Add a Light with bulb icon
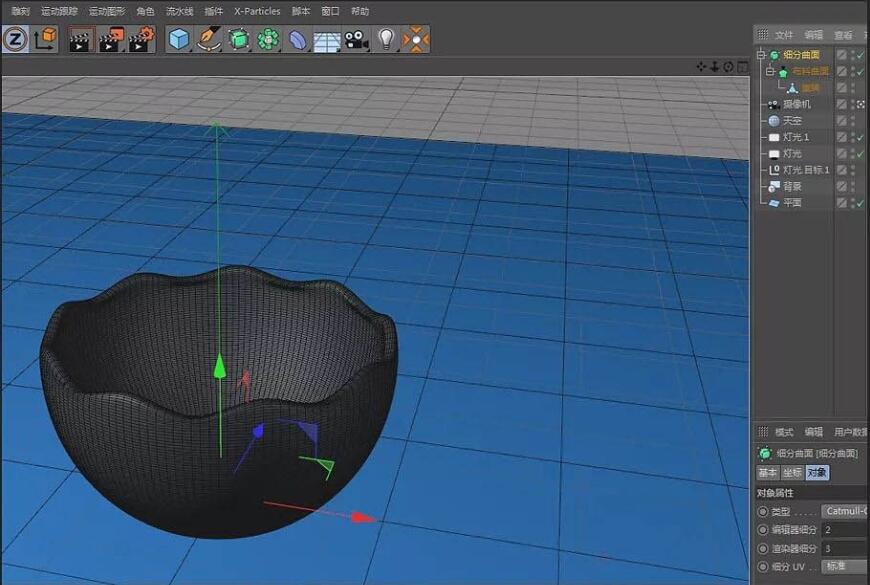 click(x=386, y=39)
